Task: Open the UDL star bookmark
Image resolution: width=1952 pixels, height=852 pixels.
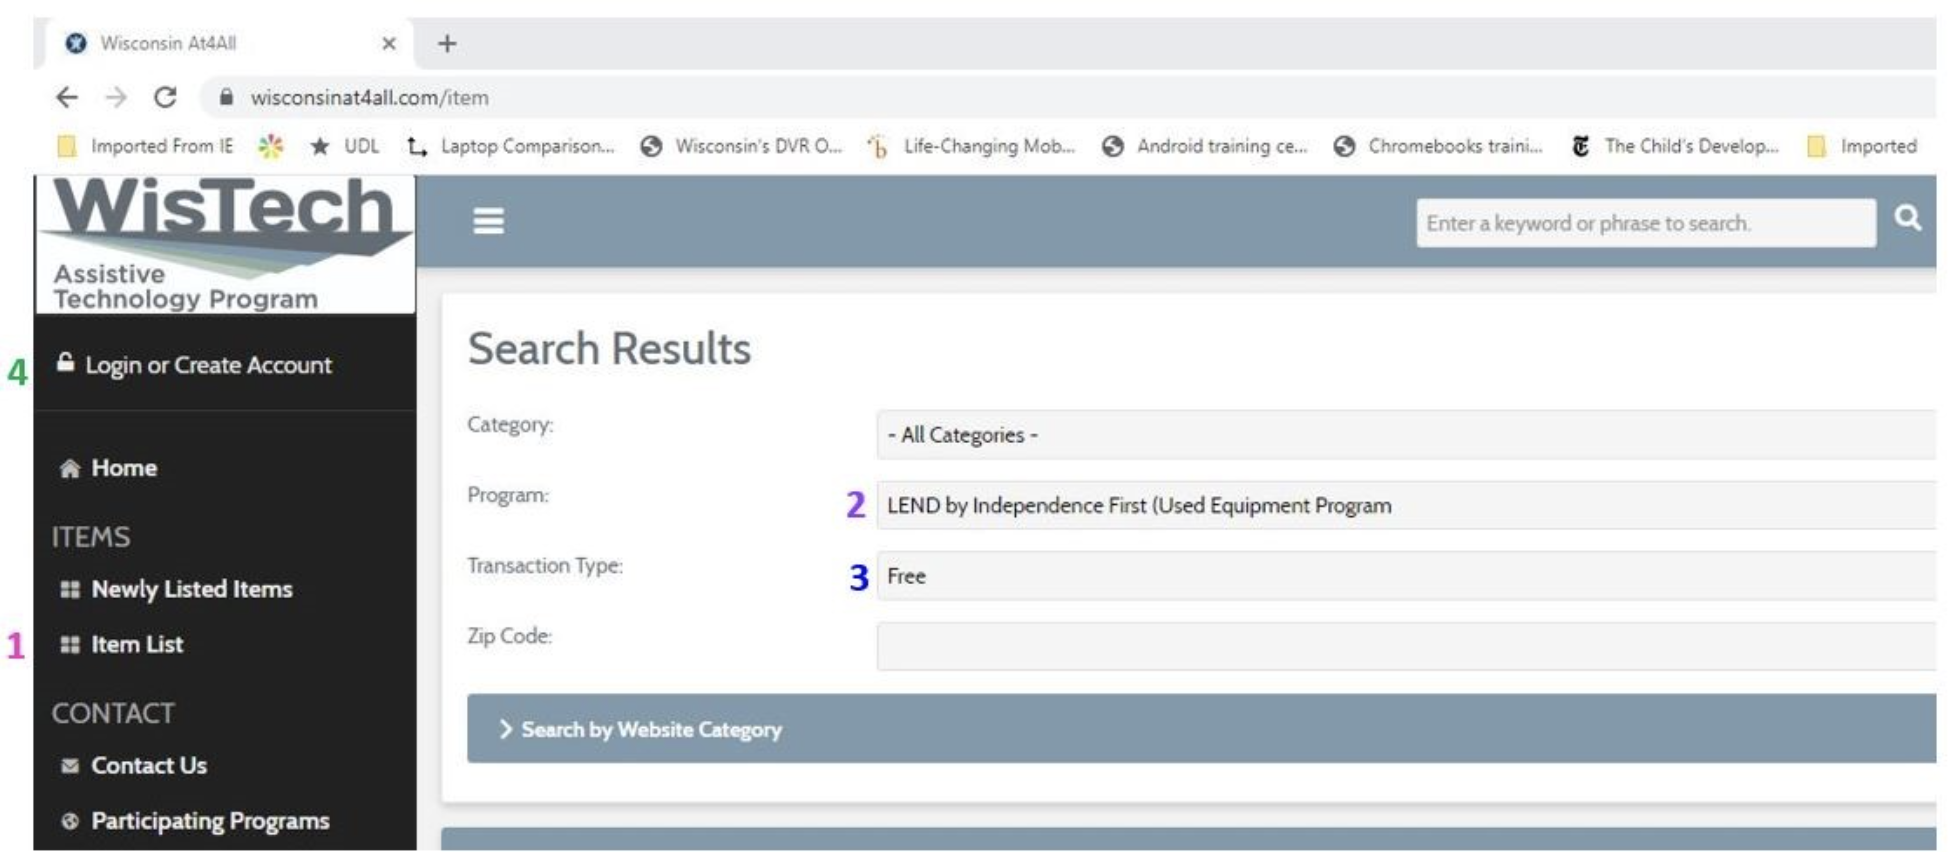Action: (345, 146)
